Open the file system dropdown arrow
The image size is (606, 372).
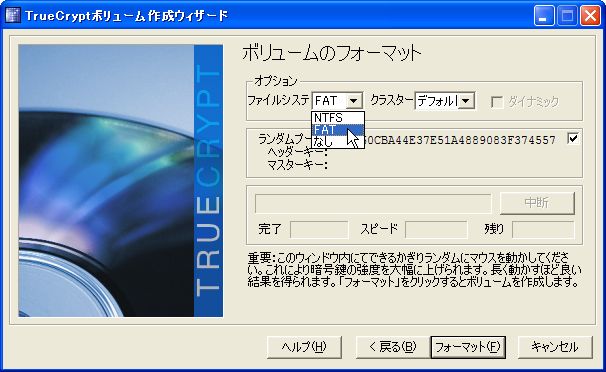click(x=353, y=101)
